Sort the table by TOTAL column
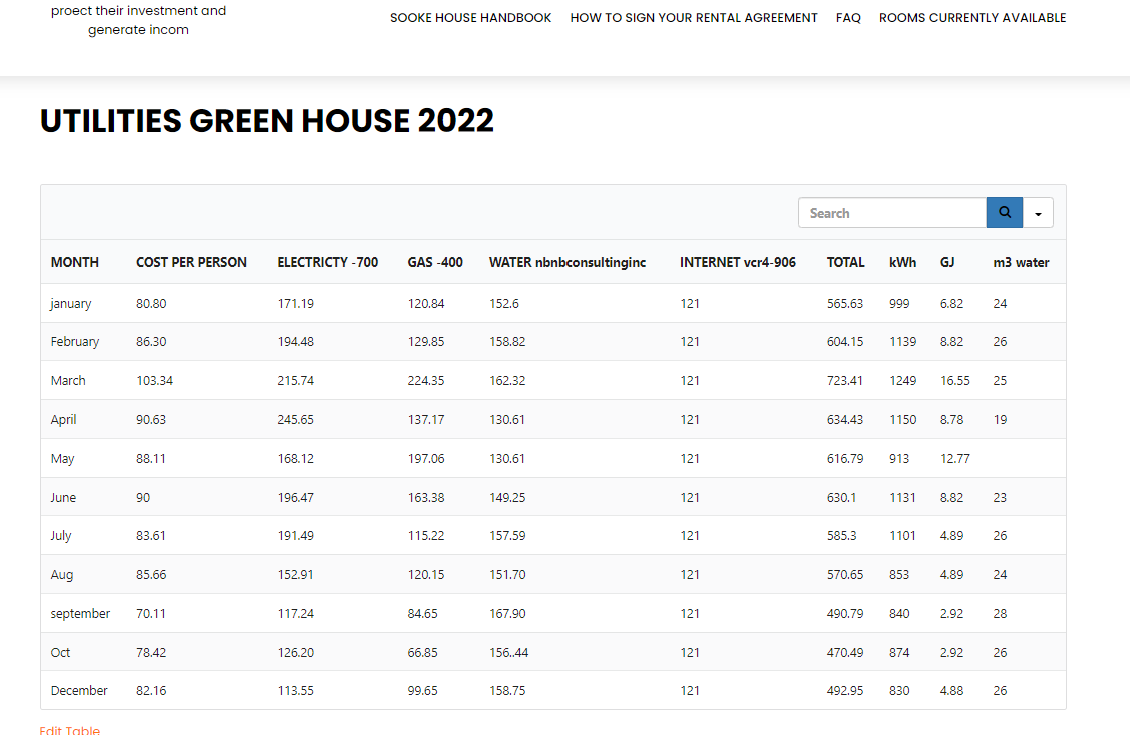The width and height of the screenshot is (1130, 737). coord(845,262)
